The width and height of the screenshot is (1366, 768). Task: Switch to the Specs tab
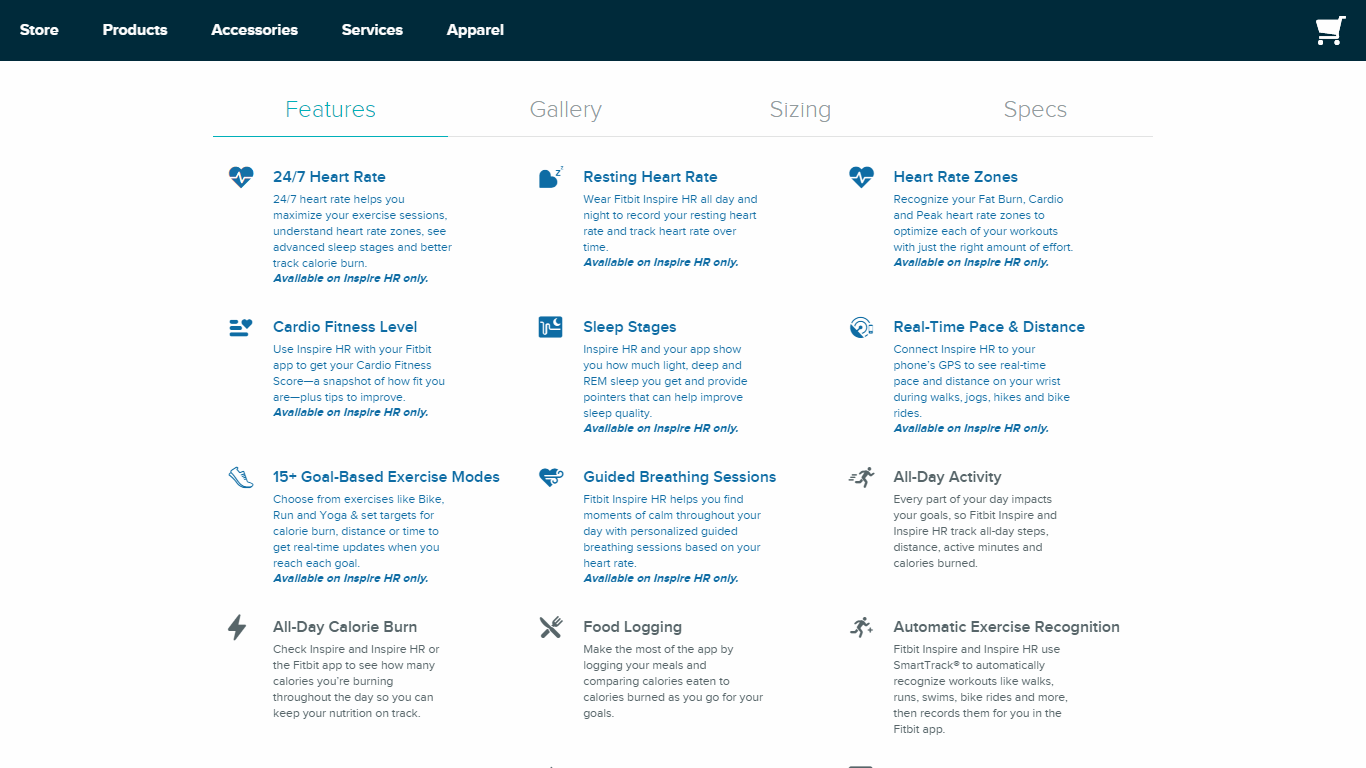pyautogui.click(x=1035, y=110)
